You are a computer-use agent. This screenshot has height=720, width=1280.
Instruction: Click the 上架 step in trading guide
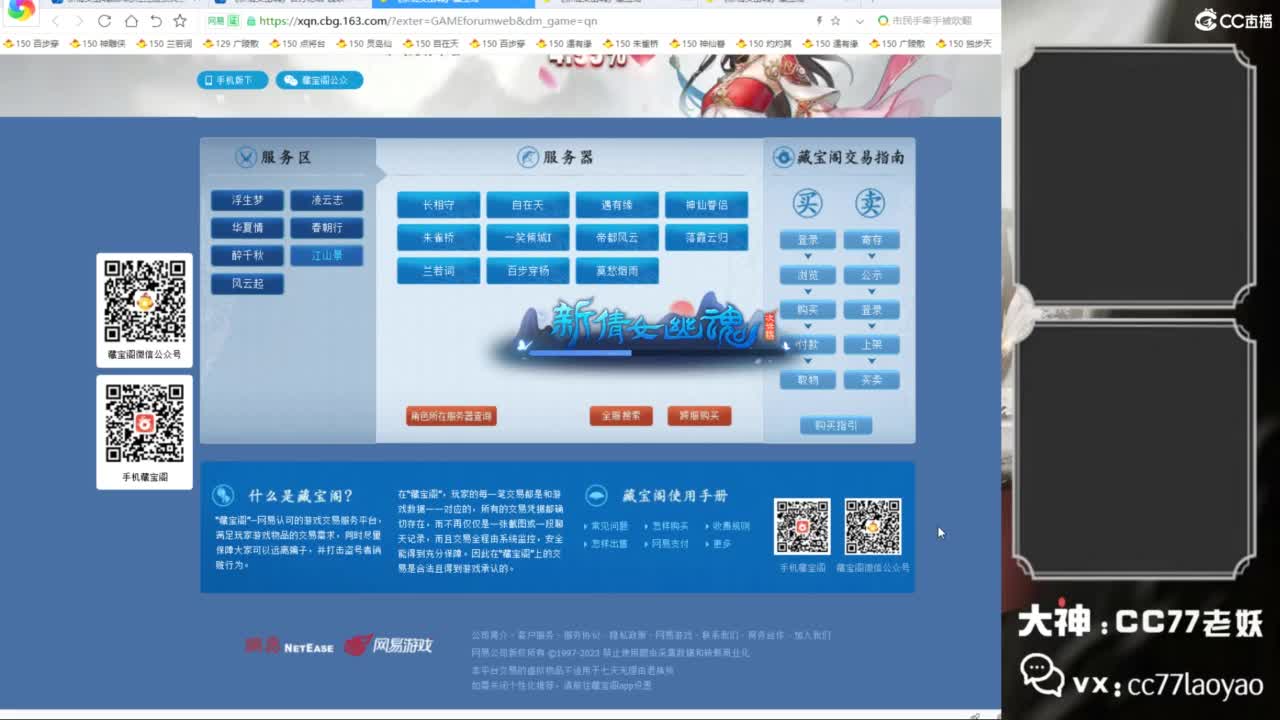[x=872, y=345]
